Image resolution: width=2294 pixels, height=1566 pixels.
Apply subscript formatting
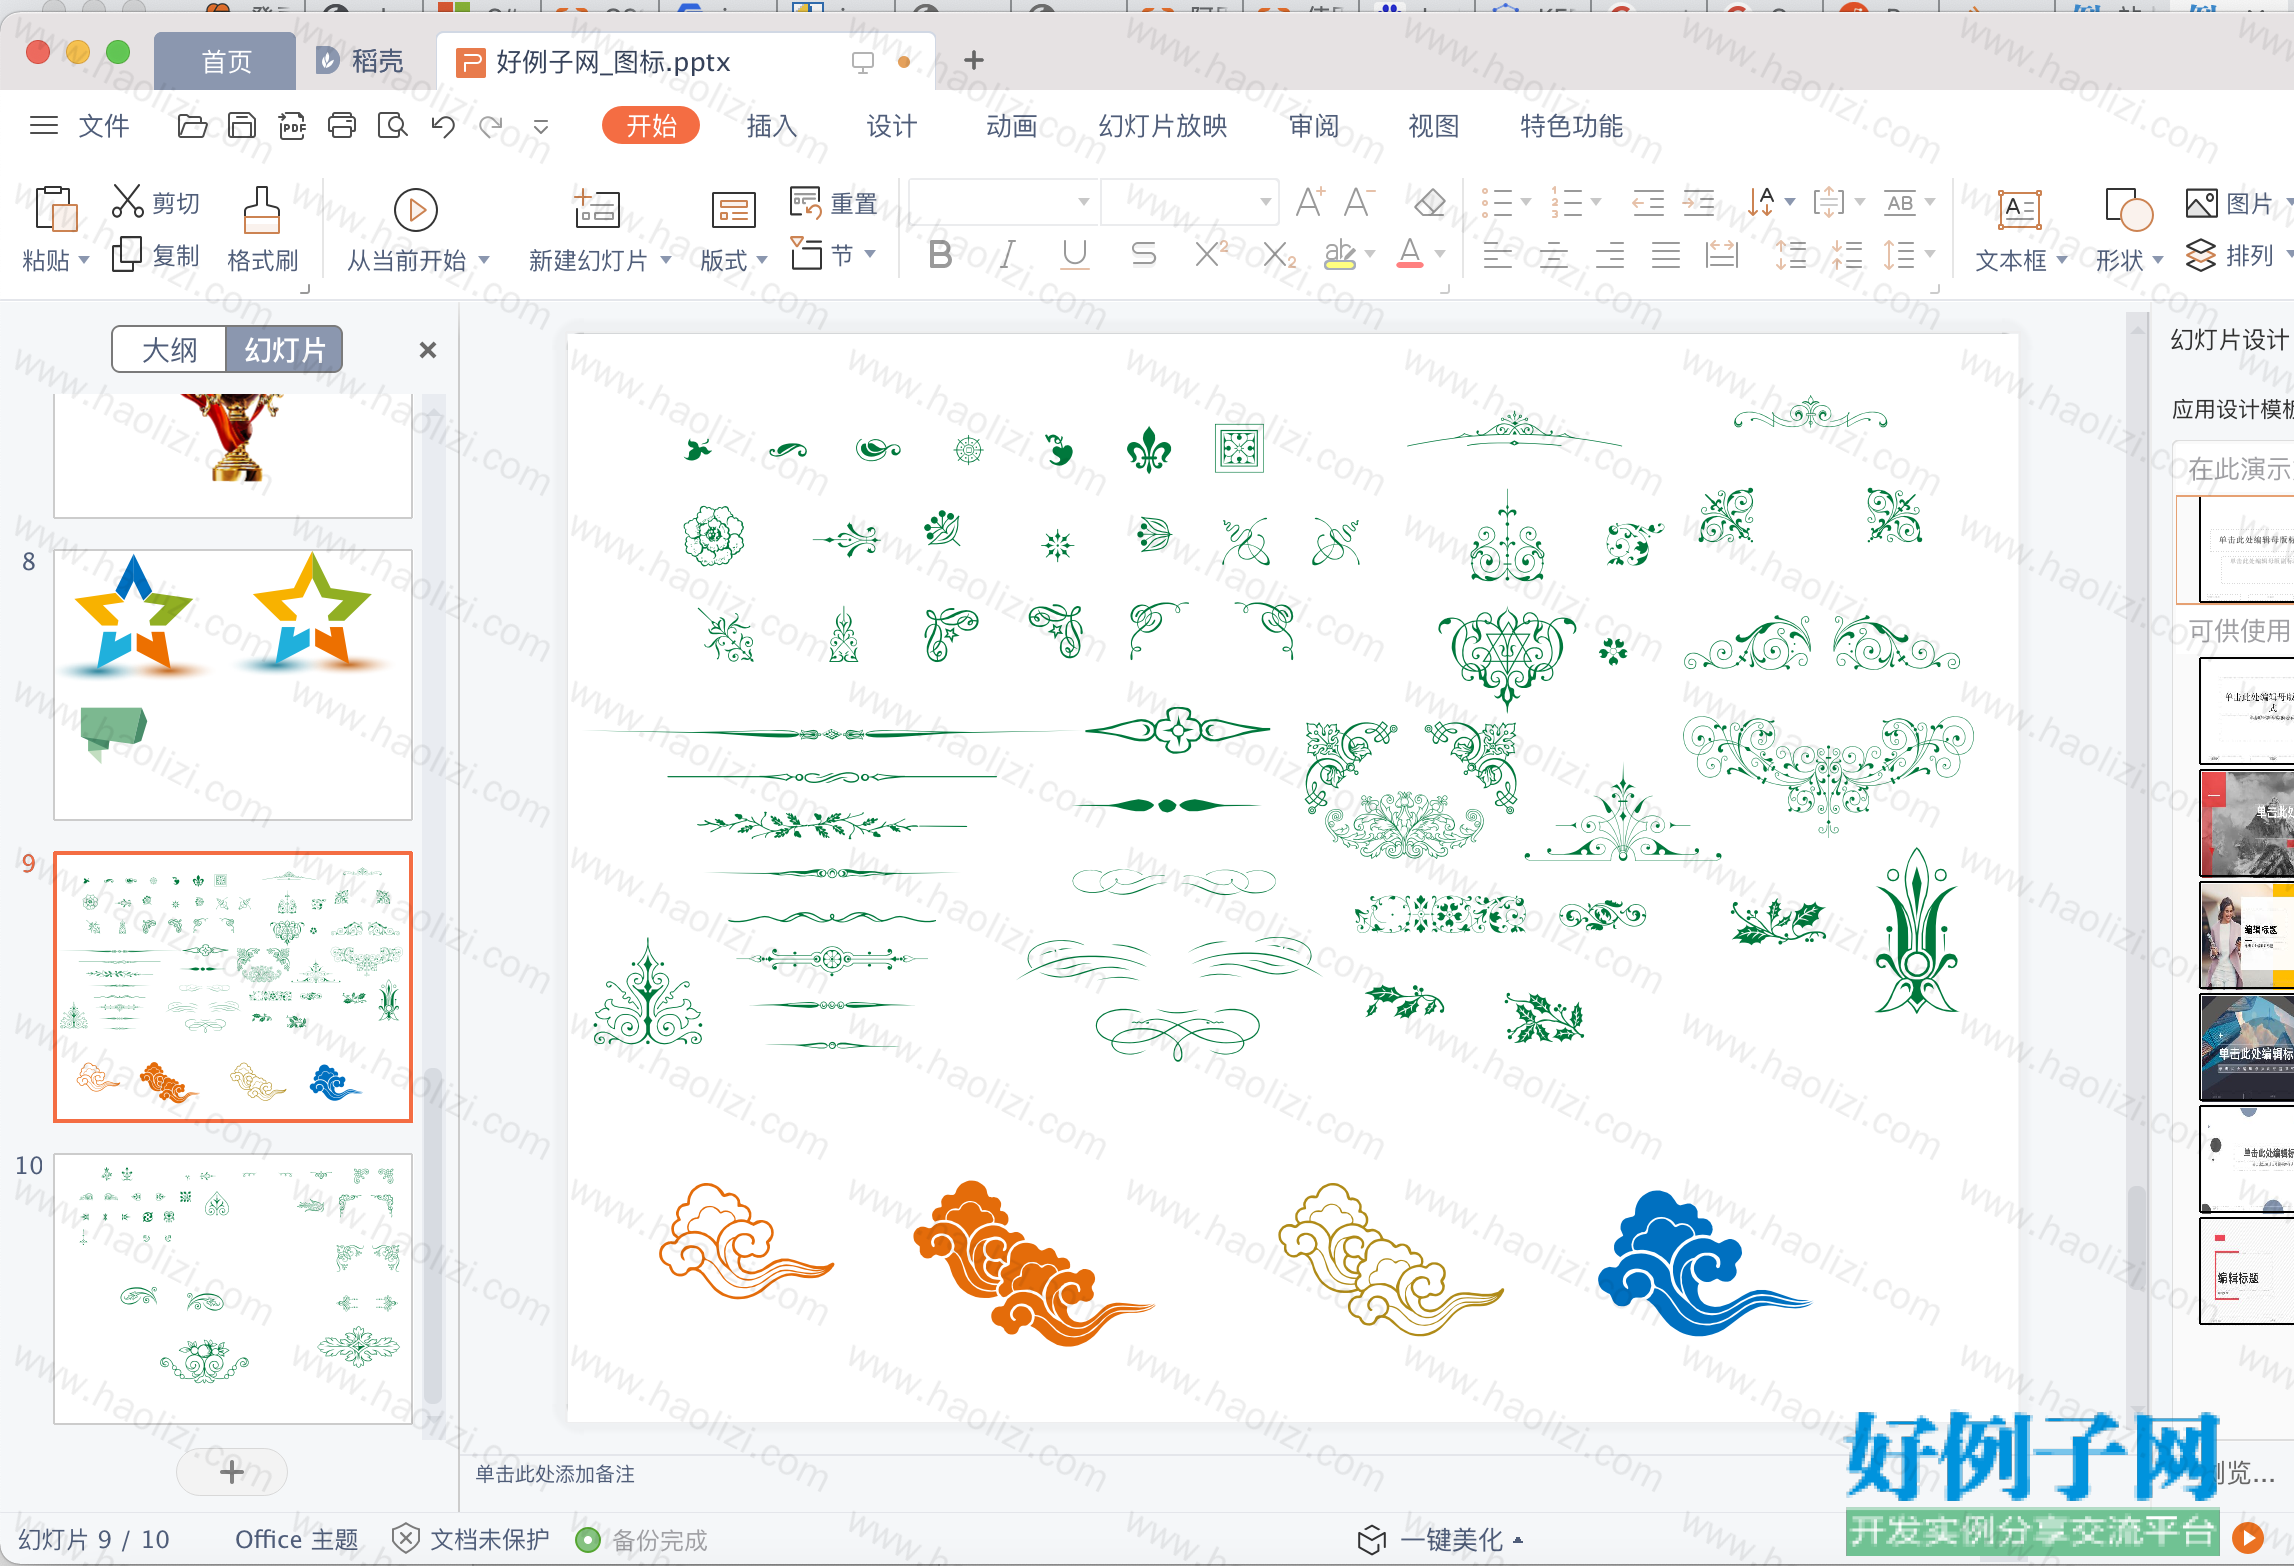(x=1278, y=255)
